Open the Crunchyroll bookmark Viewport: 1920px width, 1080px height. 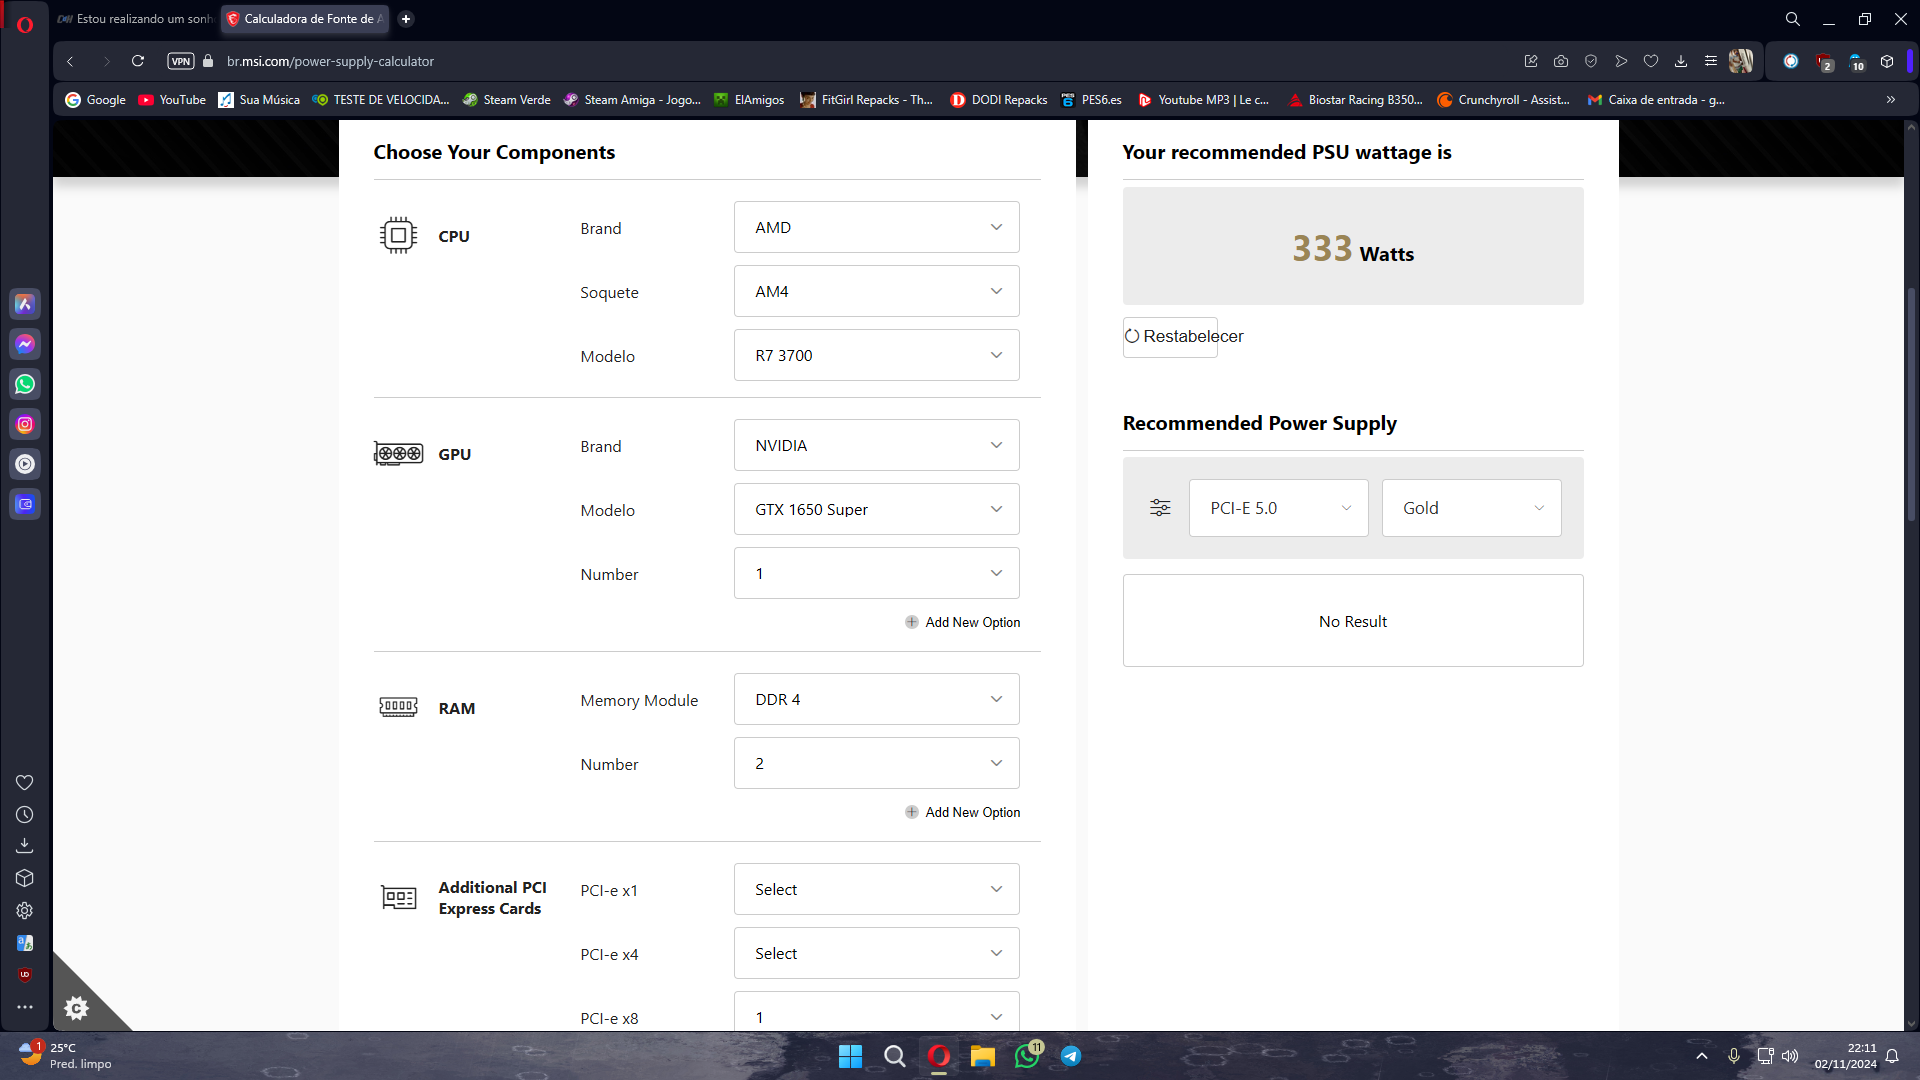point(1504,100)
